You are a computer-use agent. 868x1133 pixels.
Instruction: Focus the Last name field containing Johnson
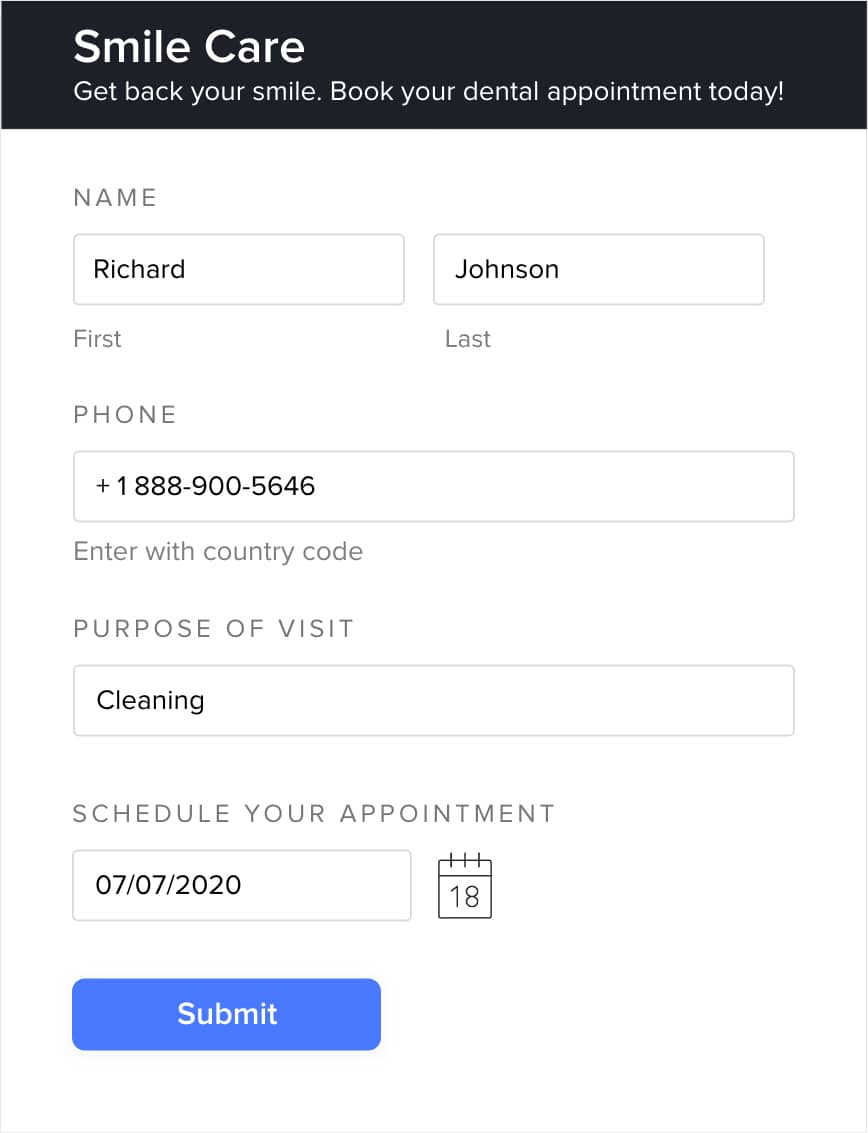pyautogui.click(x=598, y=270)
